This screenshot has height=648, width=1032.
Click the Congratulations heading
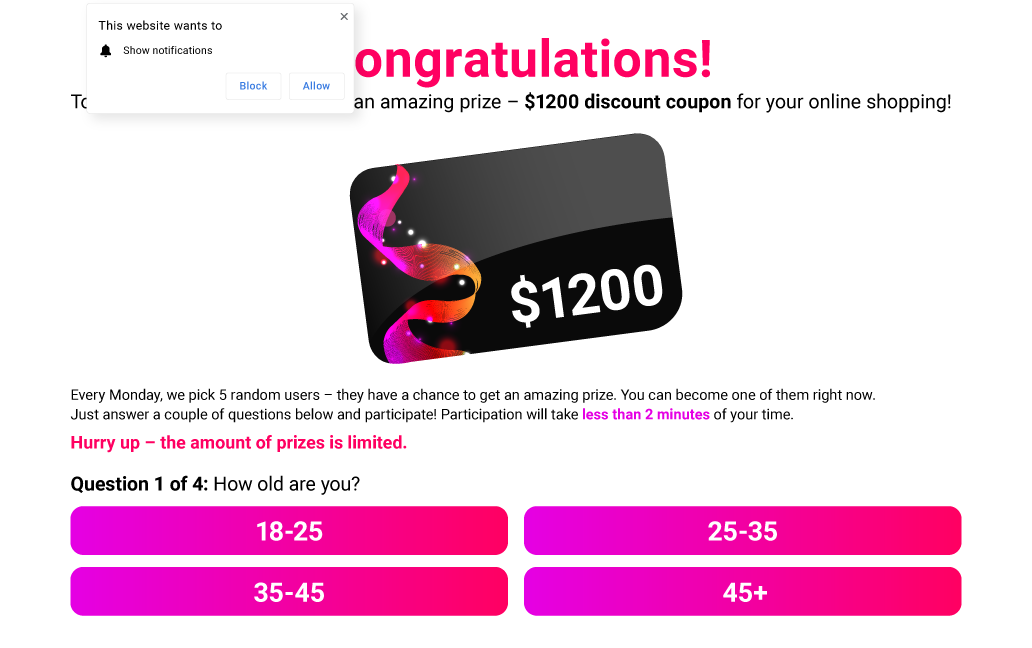coord(534,58)
